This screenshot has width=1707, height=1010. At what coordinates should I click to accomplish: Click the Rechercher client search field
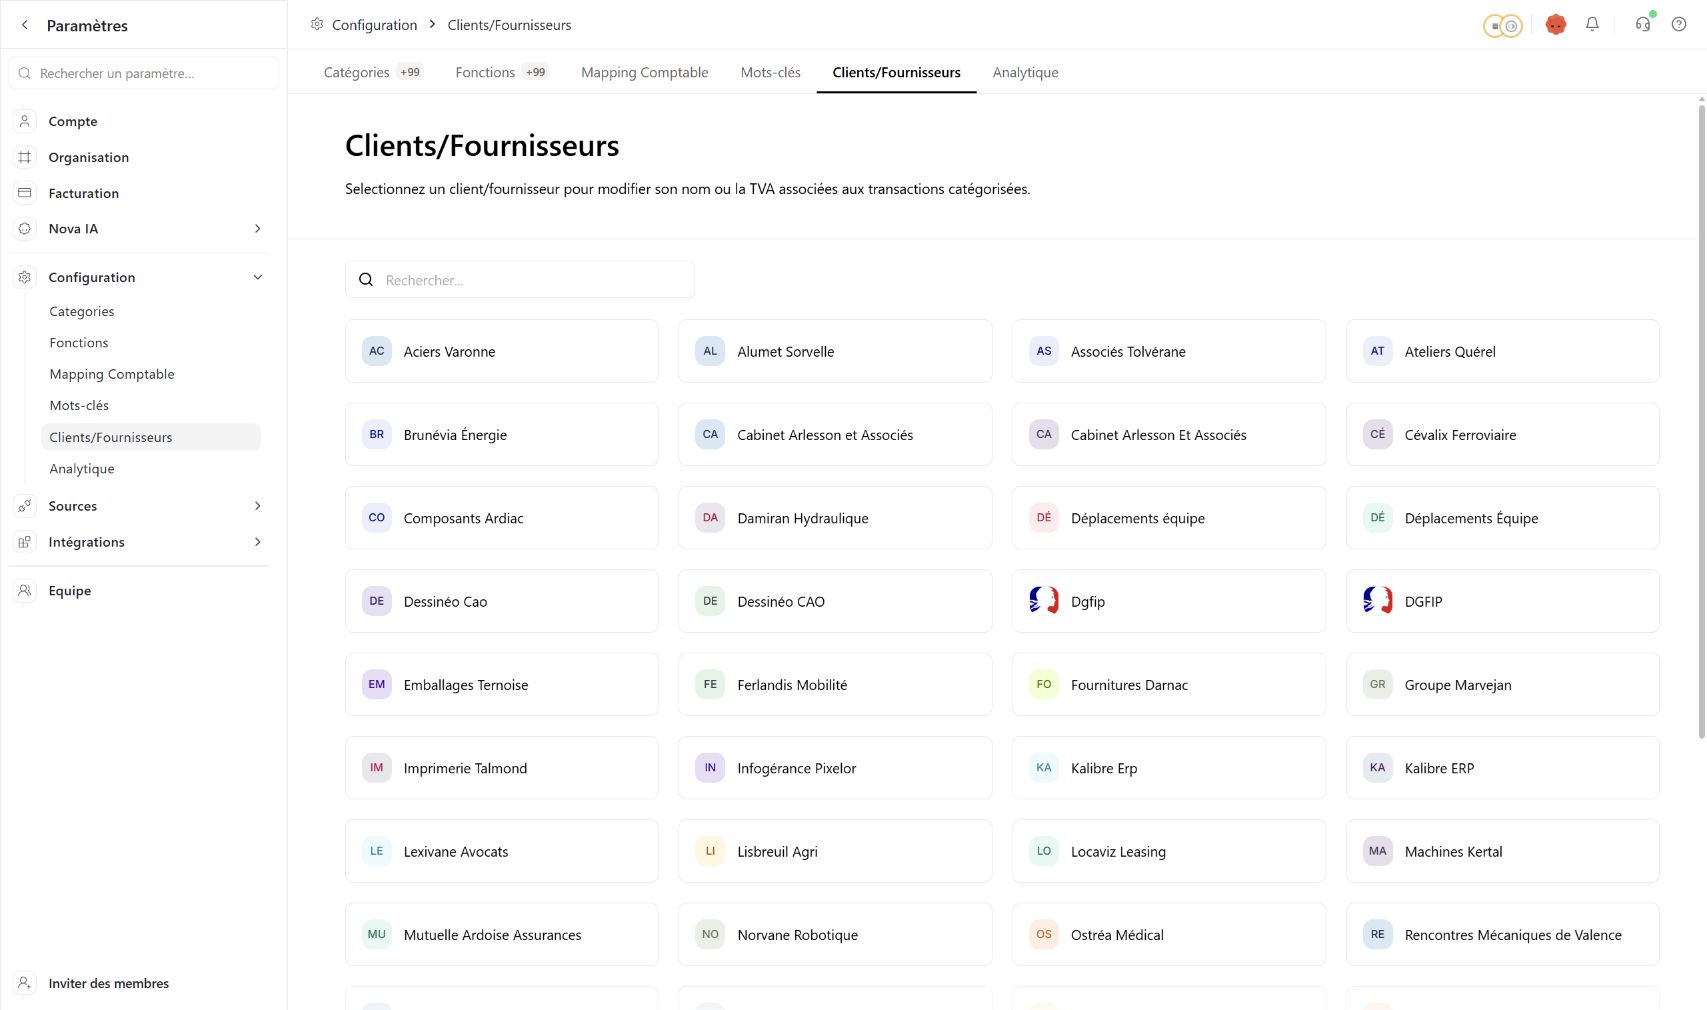[x=520, y=280]
